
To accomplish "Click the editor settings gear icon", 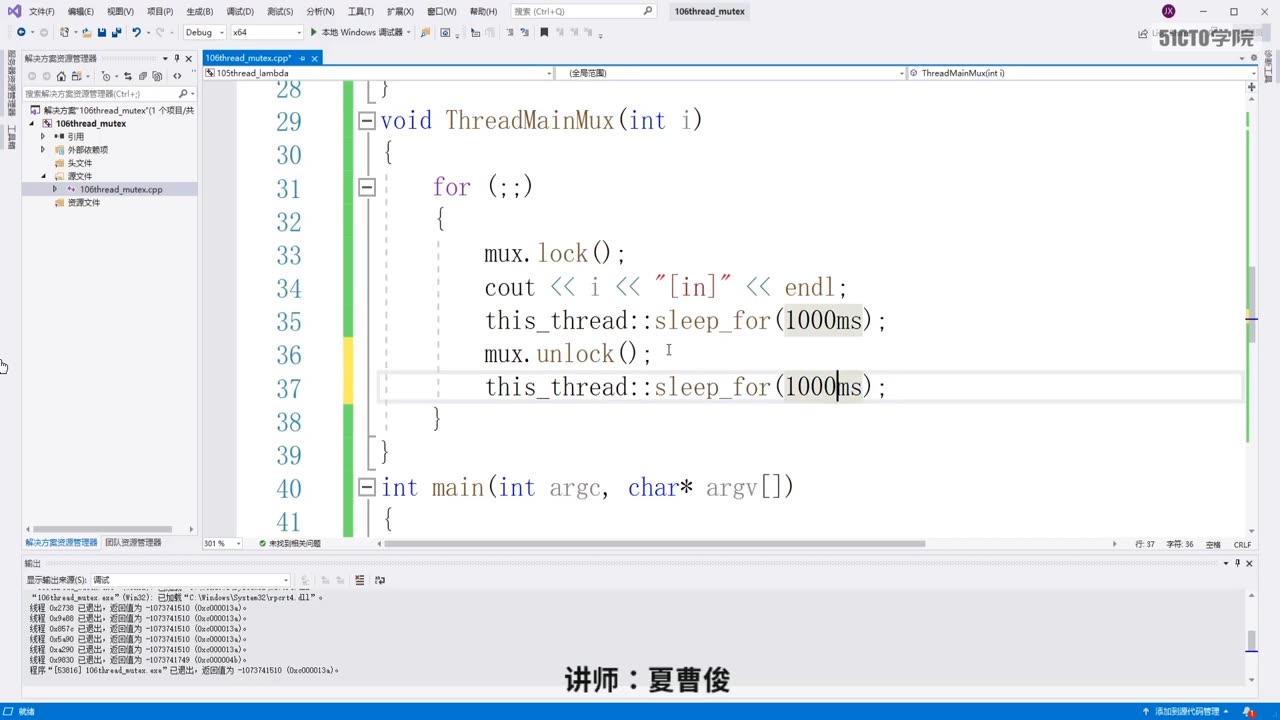I will tap(1254, 58).
